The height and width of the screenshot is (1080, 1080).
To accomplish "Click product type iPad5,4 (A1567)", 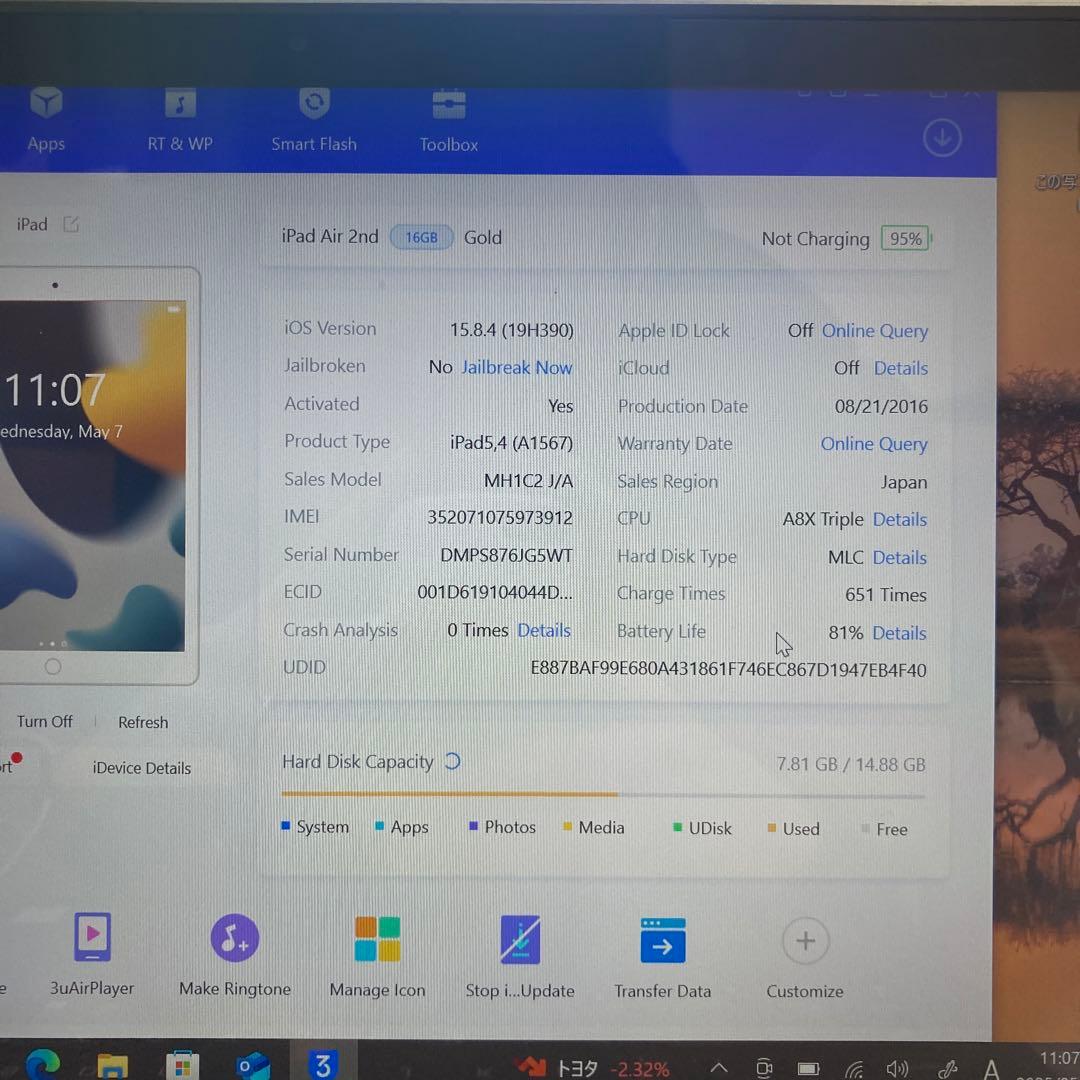I will coord(512,442).
